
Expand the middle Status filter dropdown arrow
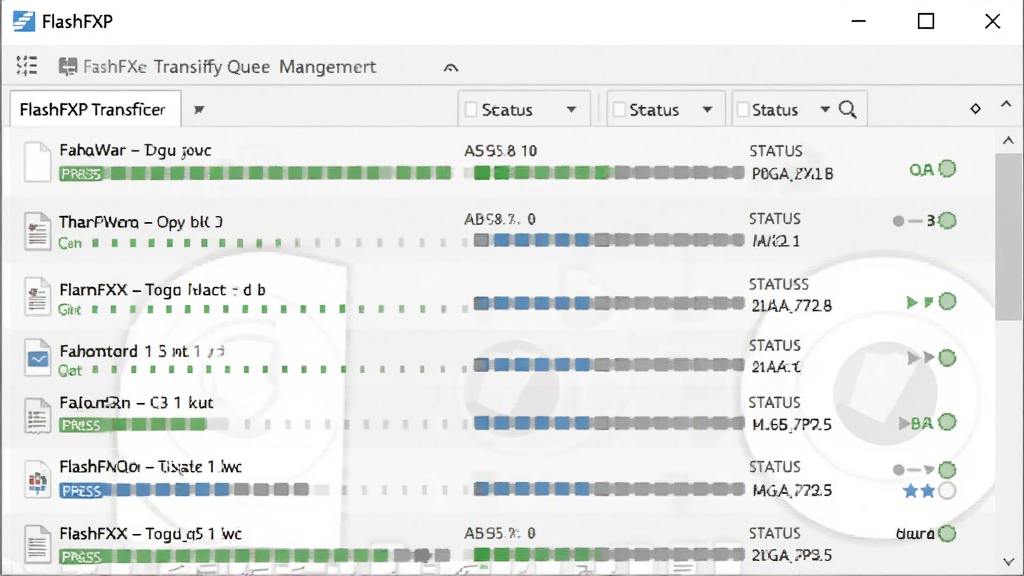tap(707, 110)
